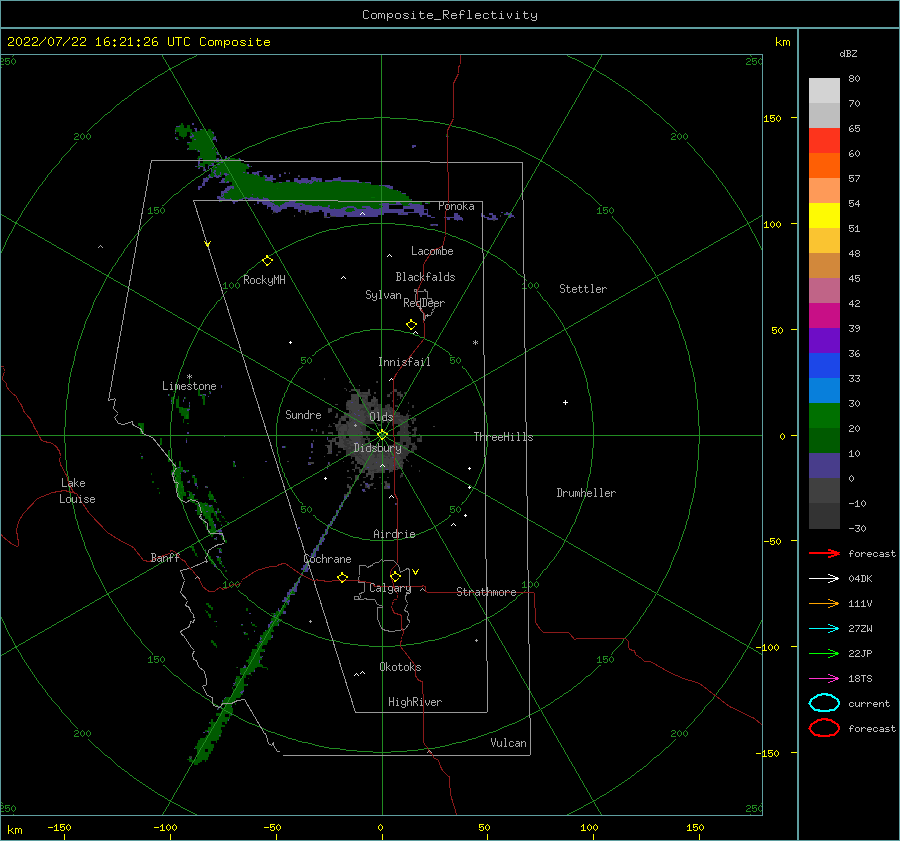Pick the magenta swatch in dBZ scale
This screenshot has width=900, height=841.
tap(824, 316)
